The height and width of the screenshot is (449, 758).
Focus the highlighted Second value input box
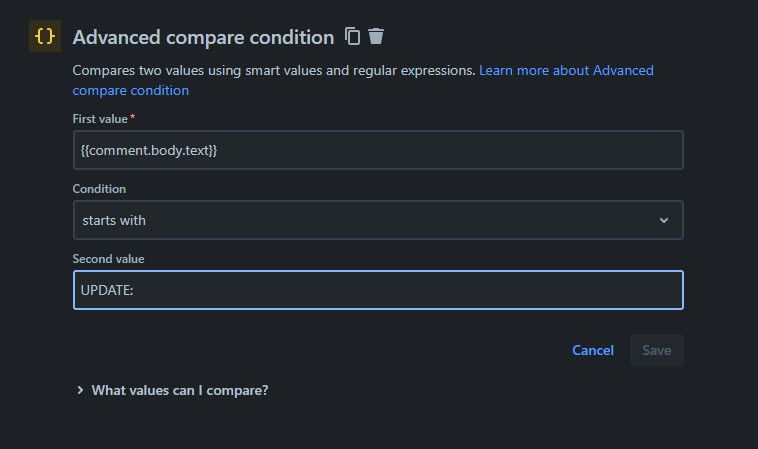[x=378, y=290]
